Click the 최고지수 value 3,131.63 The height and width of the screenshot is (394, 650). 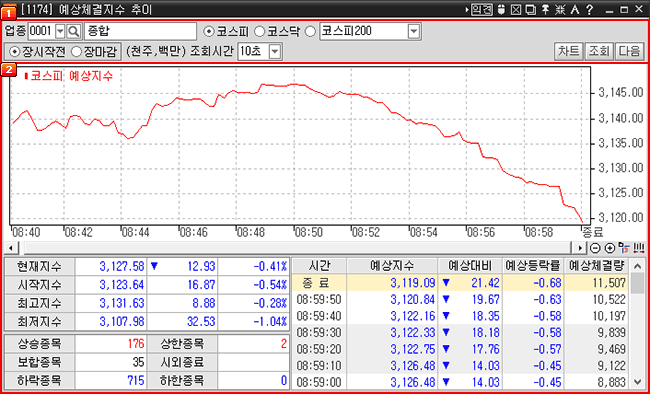pos(121,303)
